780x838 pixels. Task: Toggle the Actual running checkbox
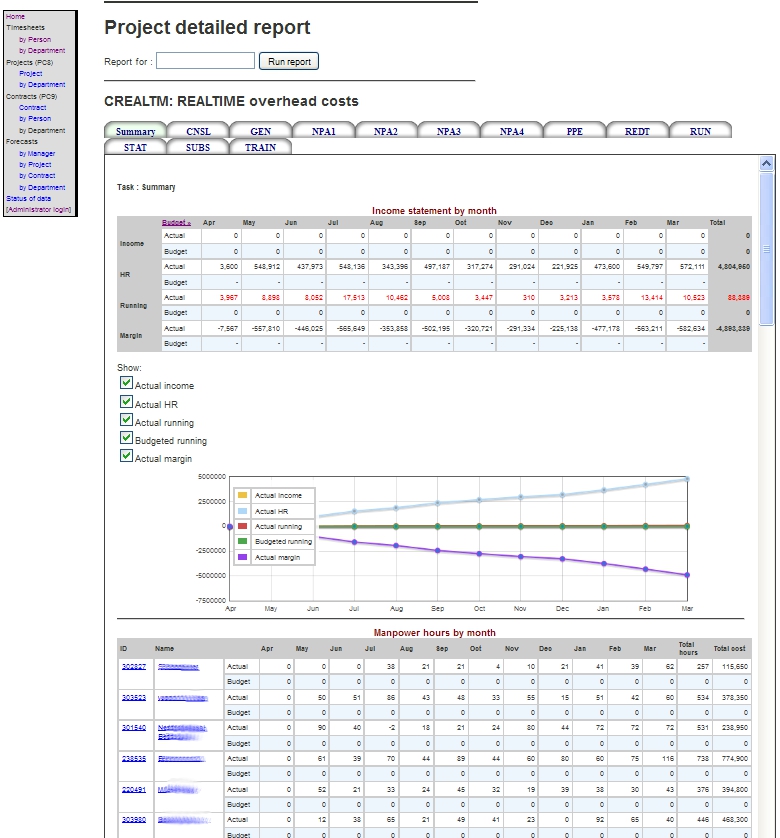pyautogui.click(x=126, y=420)
